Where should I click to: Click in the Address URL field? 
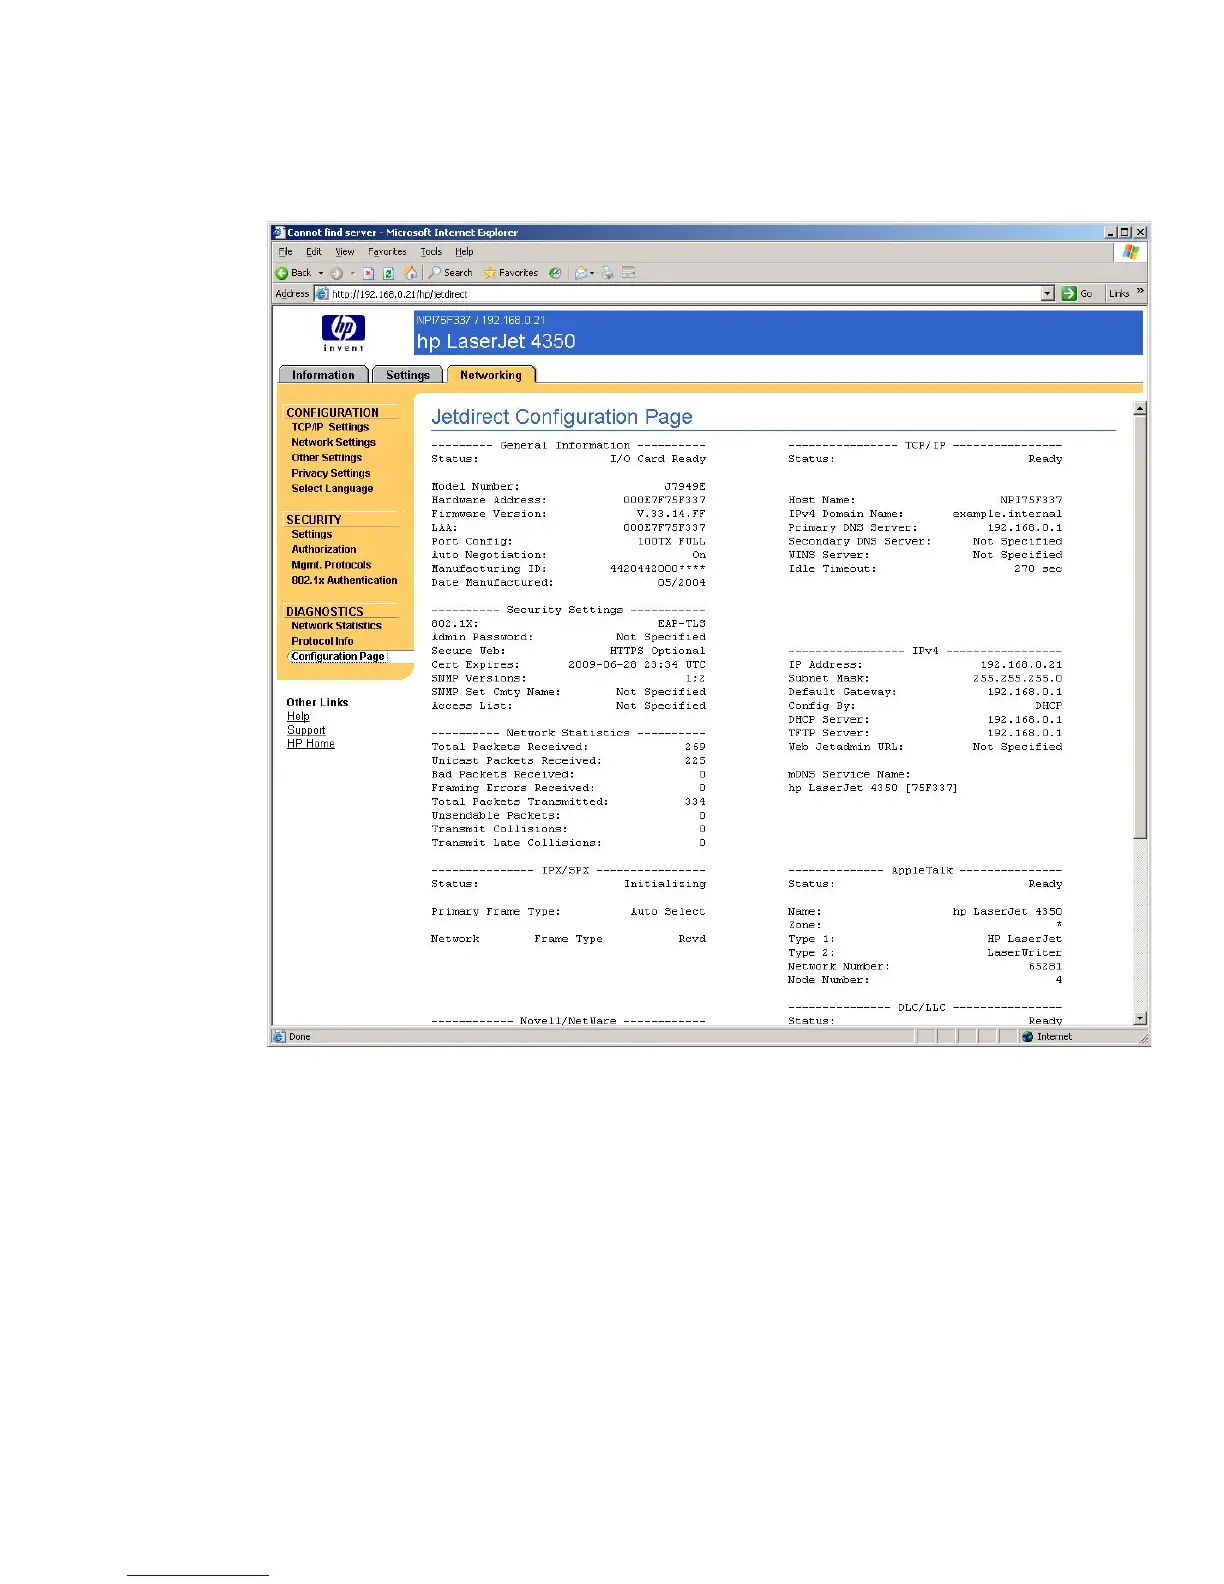click(x=685, y=294)
